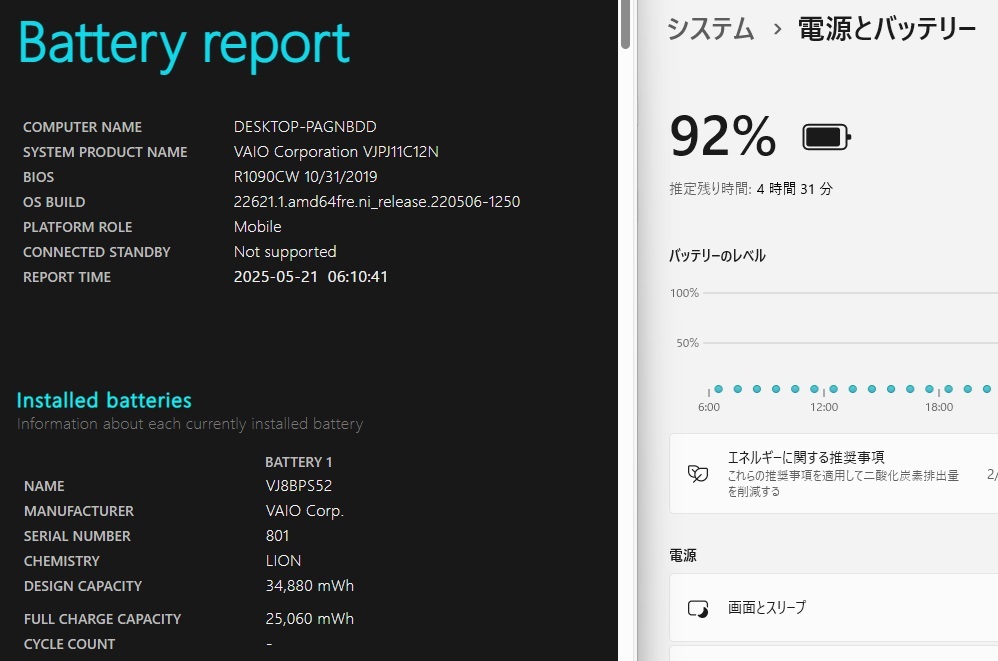Click serial number value 801
This screenshot has width=998, height=661.
pos(277,536)
